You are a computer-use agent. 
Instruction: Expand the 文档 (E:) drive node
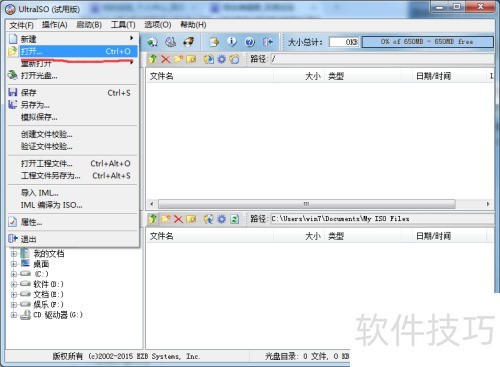point(14,294)
